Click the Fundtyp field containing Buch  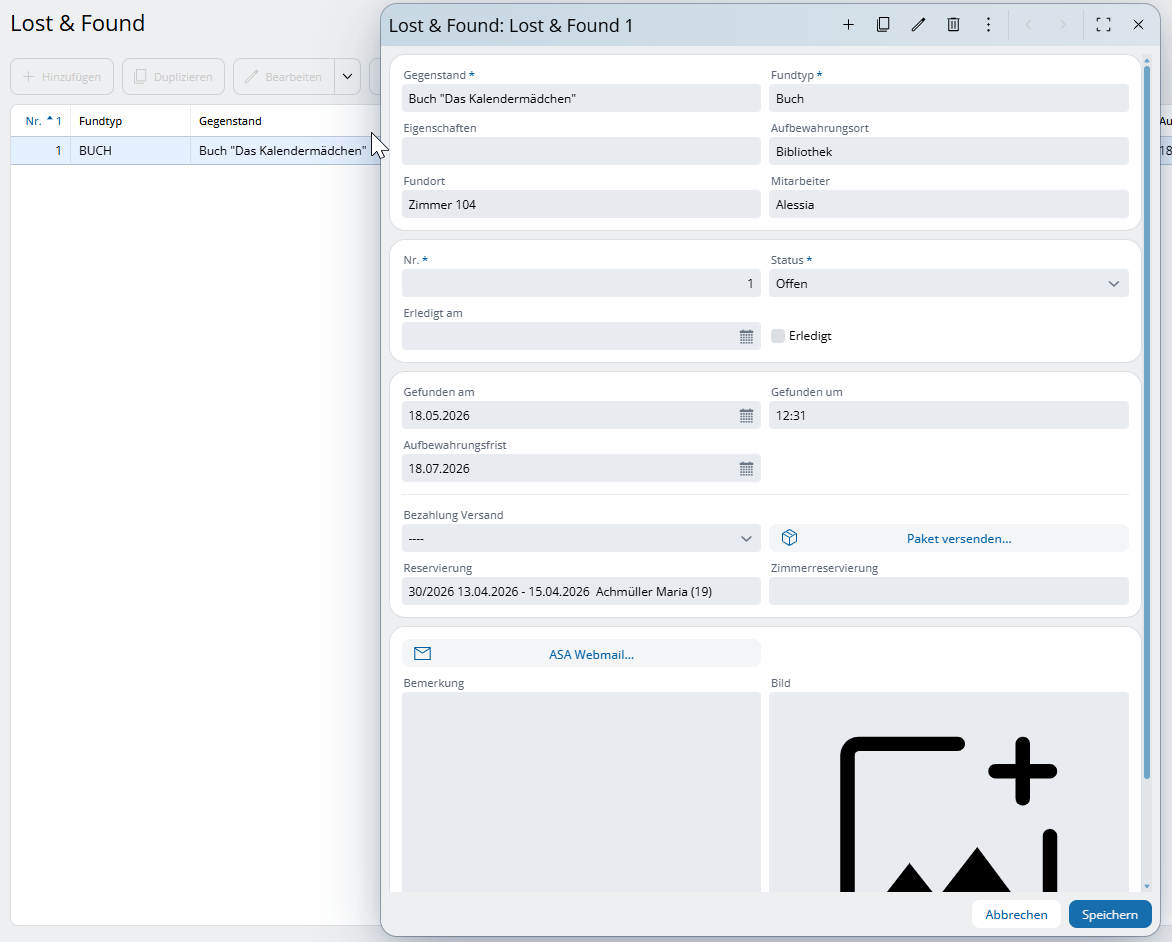[949, 98]
